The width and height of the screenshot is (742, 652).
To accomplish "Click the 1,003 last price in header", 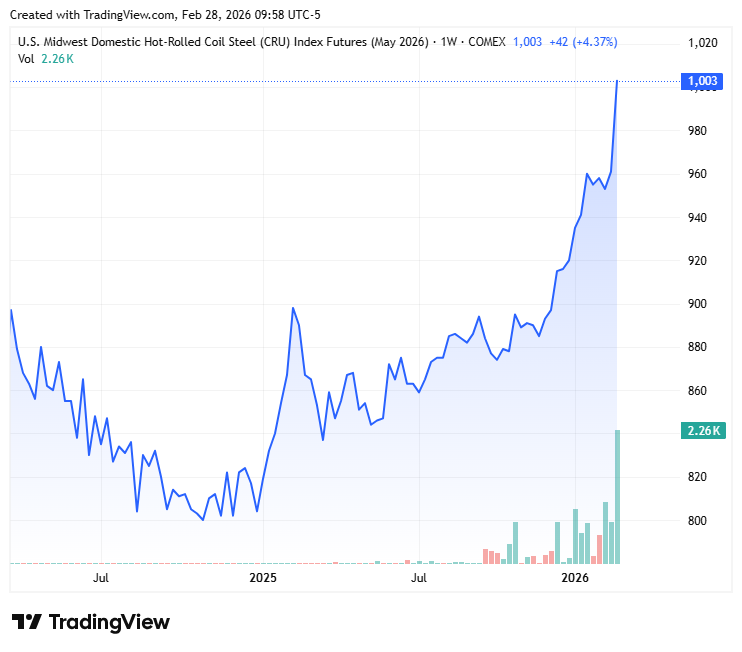I will [527, 42].
